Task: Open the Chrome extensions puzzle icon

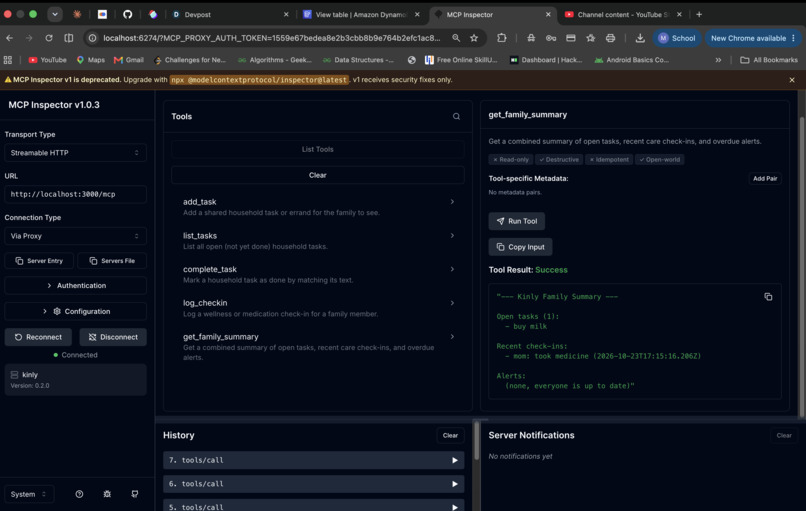Action: [502, 38]
